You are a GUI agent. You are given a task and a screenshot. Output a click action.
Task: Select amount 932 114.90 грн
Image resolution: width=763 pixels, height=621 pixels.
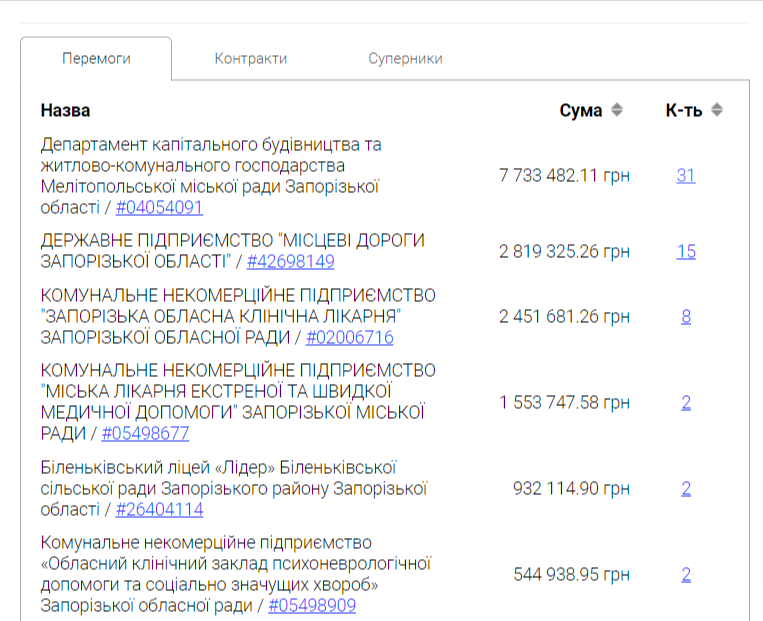(x=571, y=489)
